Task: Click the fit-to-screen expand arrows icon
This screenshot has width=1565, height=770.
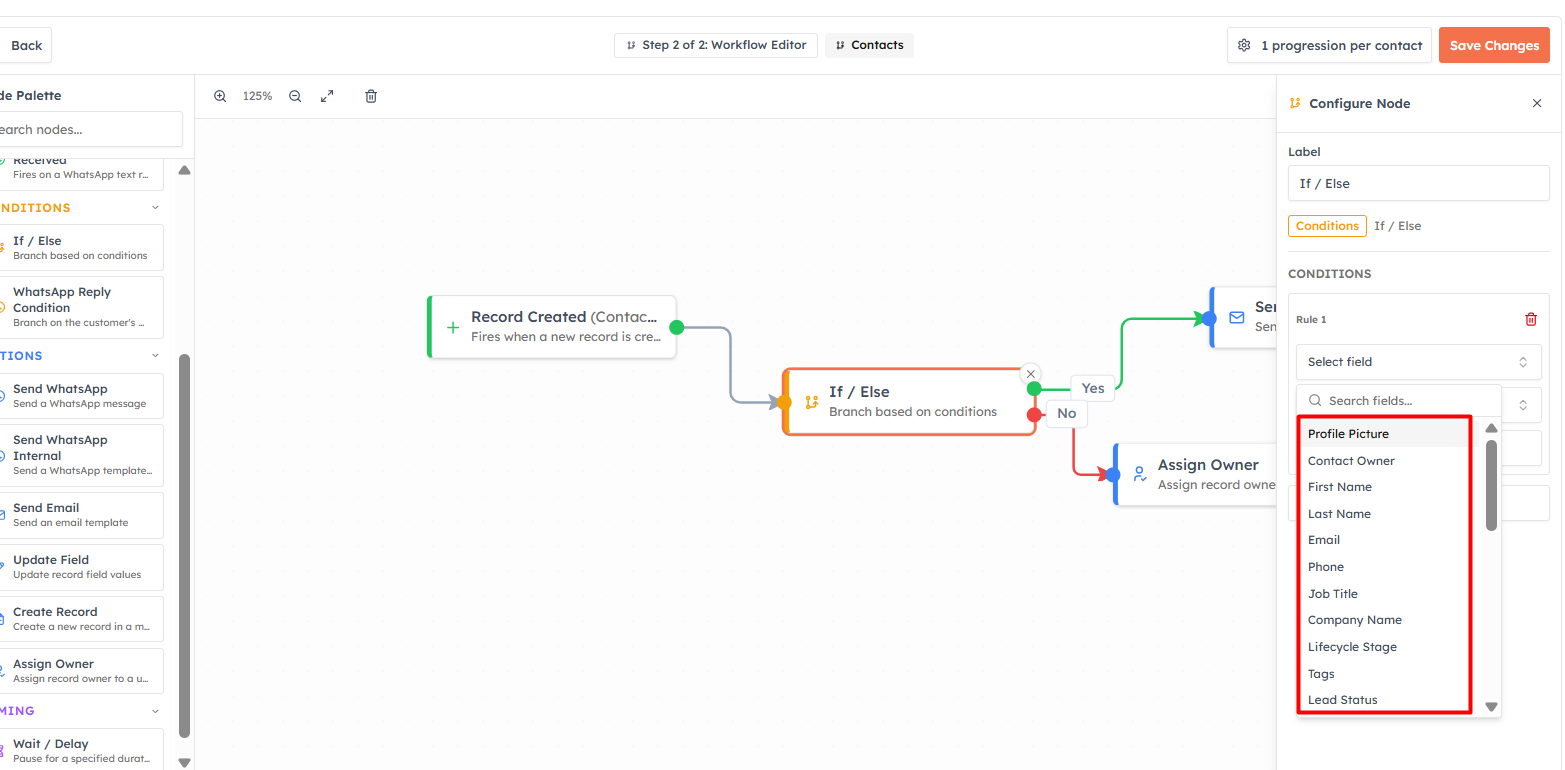Action: [327, 96]
